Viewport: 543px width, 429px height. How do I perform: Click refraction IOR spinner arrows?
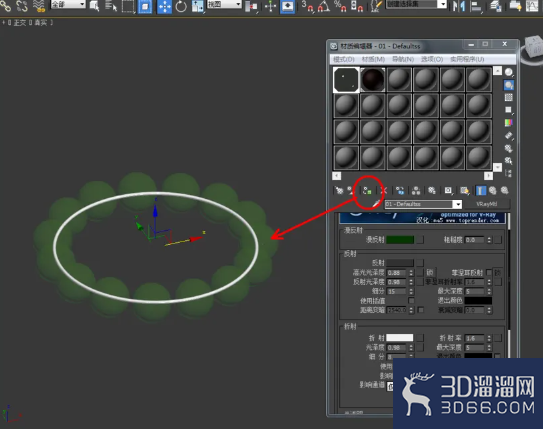pyautogui.click(x=489, y=338)
